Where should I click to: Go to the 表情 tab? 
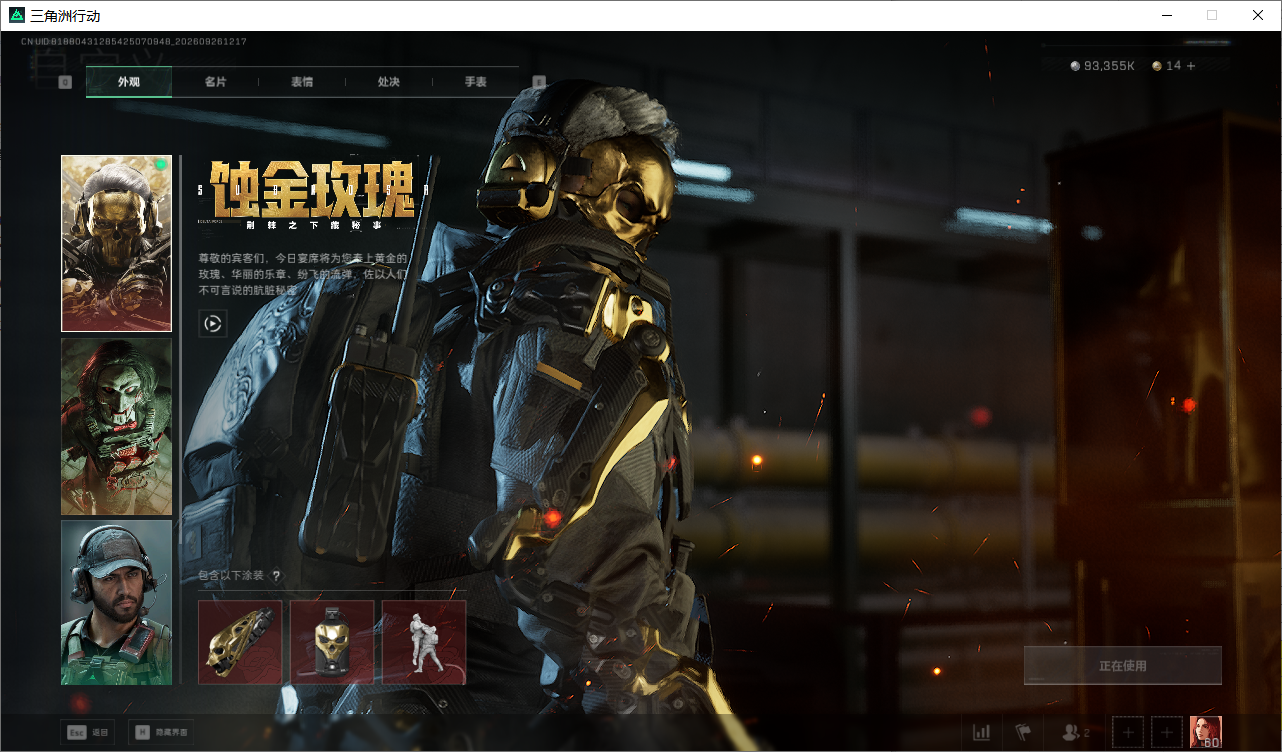tap(302, 82)
